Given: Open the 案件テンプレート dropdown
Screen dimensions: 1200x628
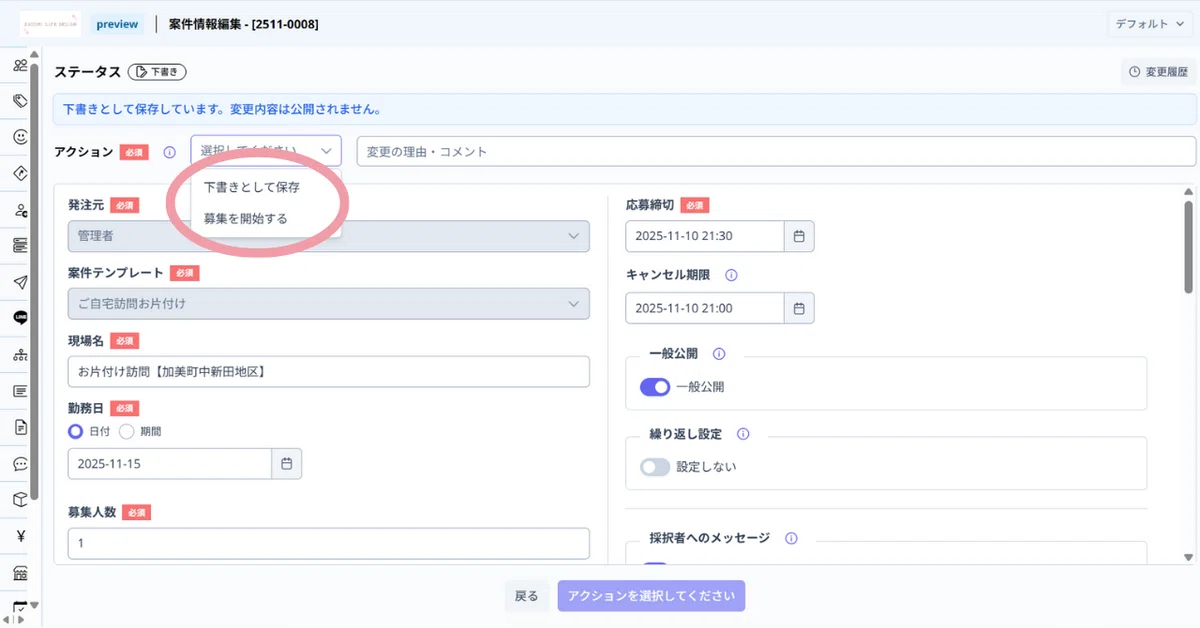Looking at the screenshot, I should [x=329, y=303].
